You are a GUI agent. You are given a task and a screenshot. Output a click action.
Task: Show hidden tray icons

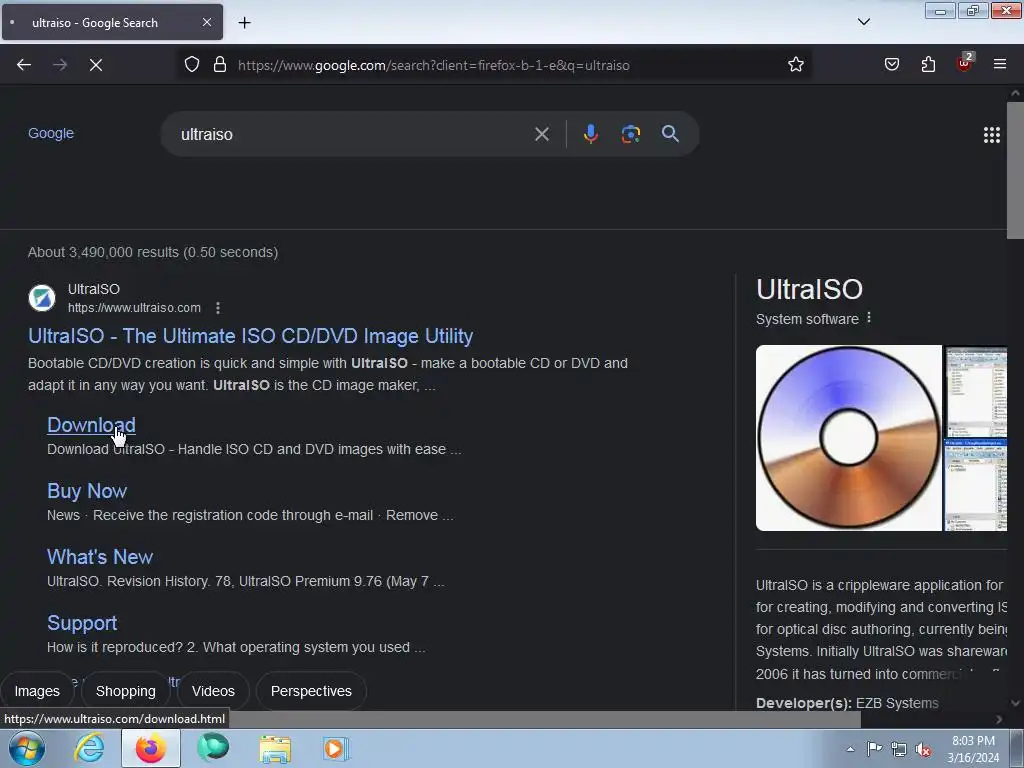[x=850, y=749]
